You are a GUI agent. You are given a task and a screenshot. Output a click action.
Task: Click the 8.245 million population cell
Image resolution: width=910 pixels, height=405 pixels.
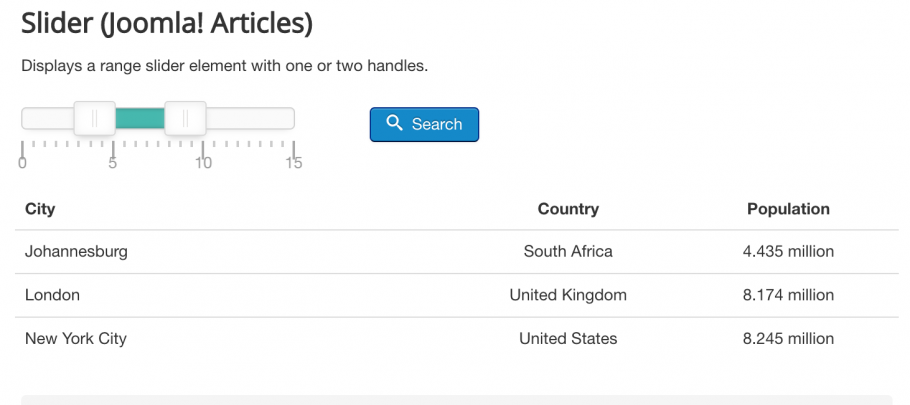pos(788,338)
